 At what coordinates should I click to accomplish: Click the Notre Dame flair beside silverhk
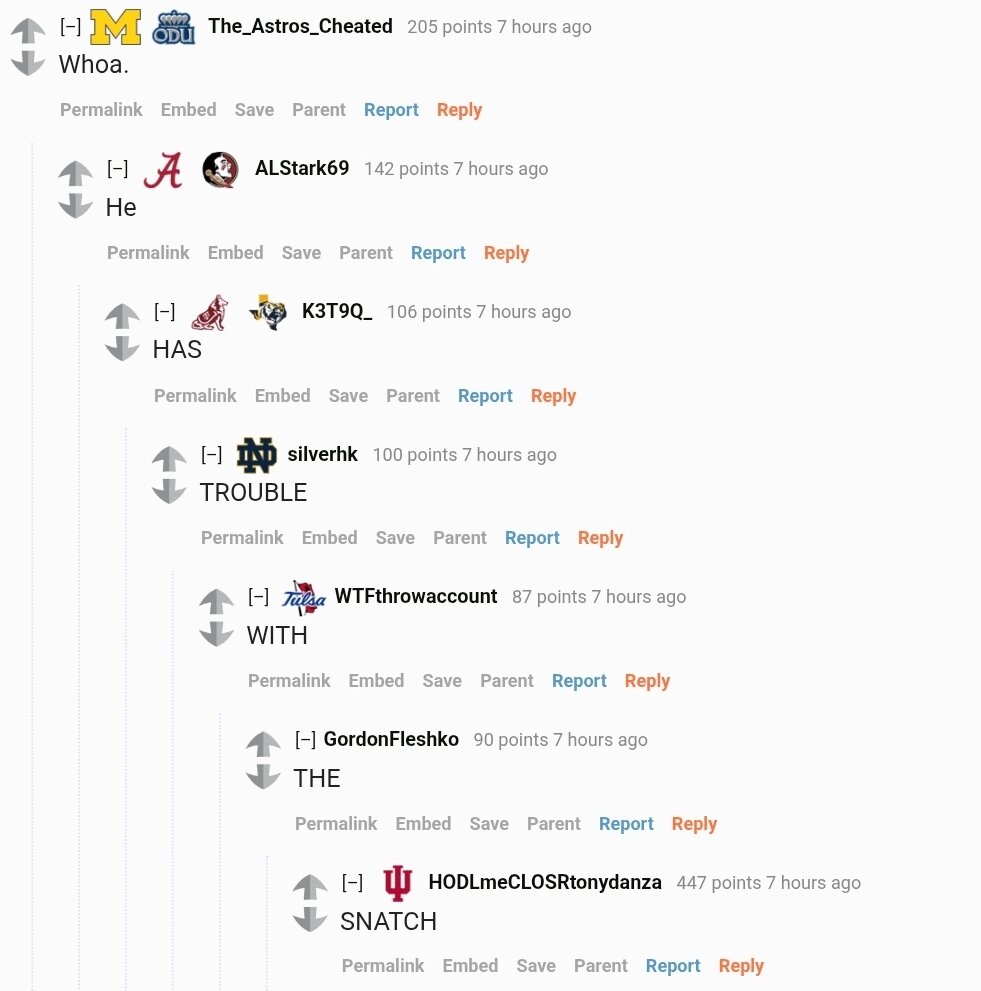click(256, 456)
